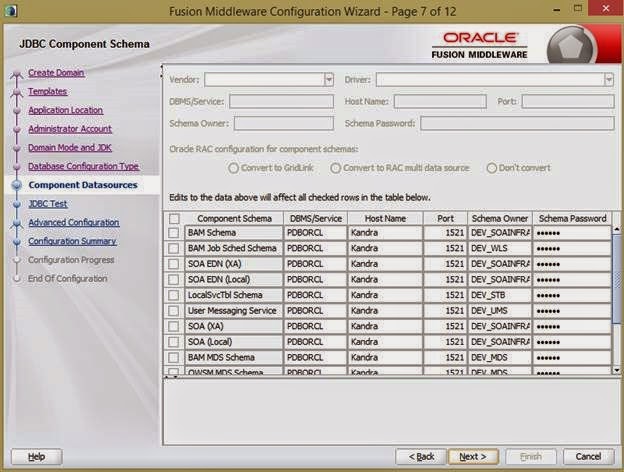Click the Host Name column header

[385, 218]
